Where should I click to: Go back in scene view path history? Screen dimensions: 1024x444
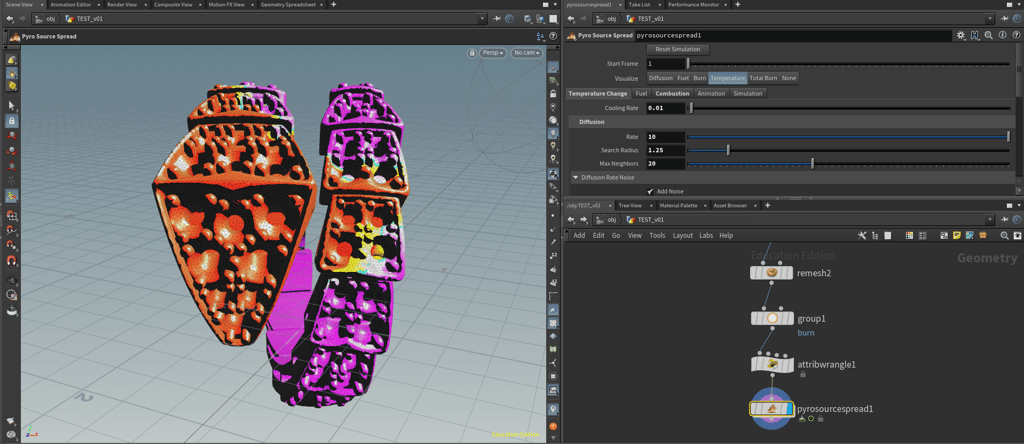tap(9, 19)
